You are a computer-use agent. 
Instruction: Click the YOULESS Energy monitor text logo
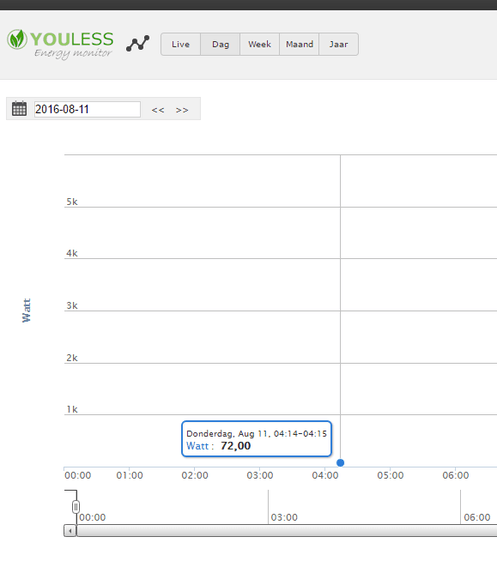pyautogui.click(x=72, y=44)
